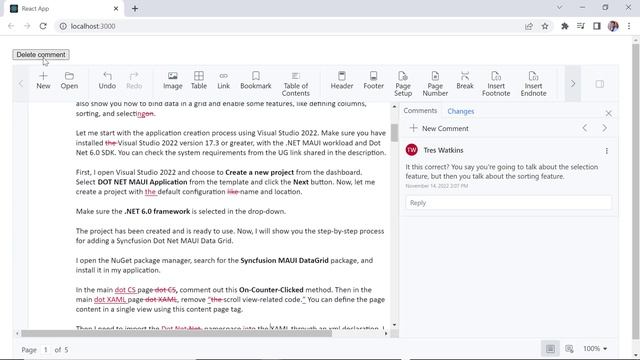Screen dimensions: 640x360
Task: Insert a Table
Action: pyautogui.click(x=199, y=80)
